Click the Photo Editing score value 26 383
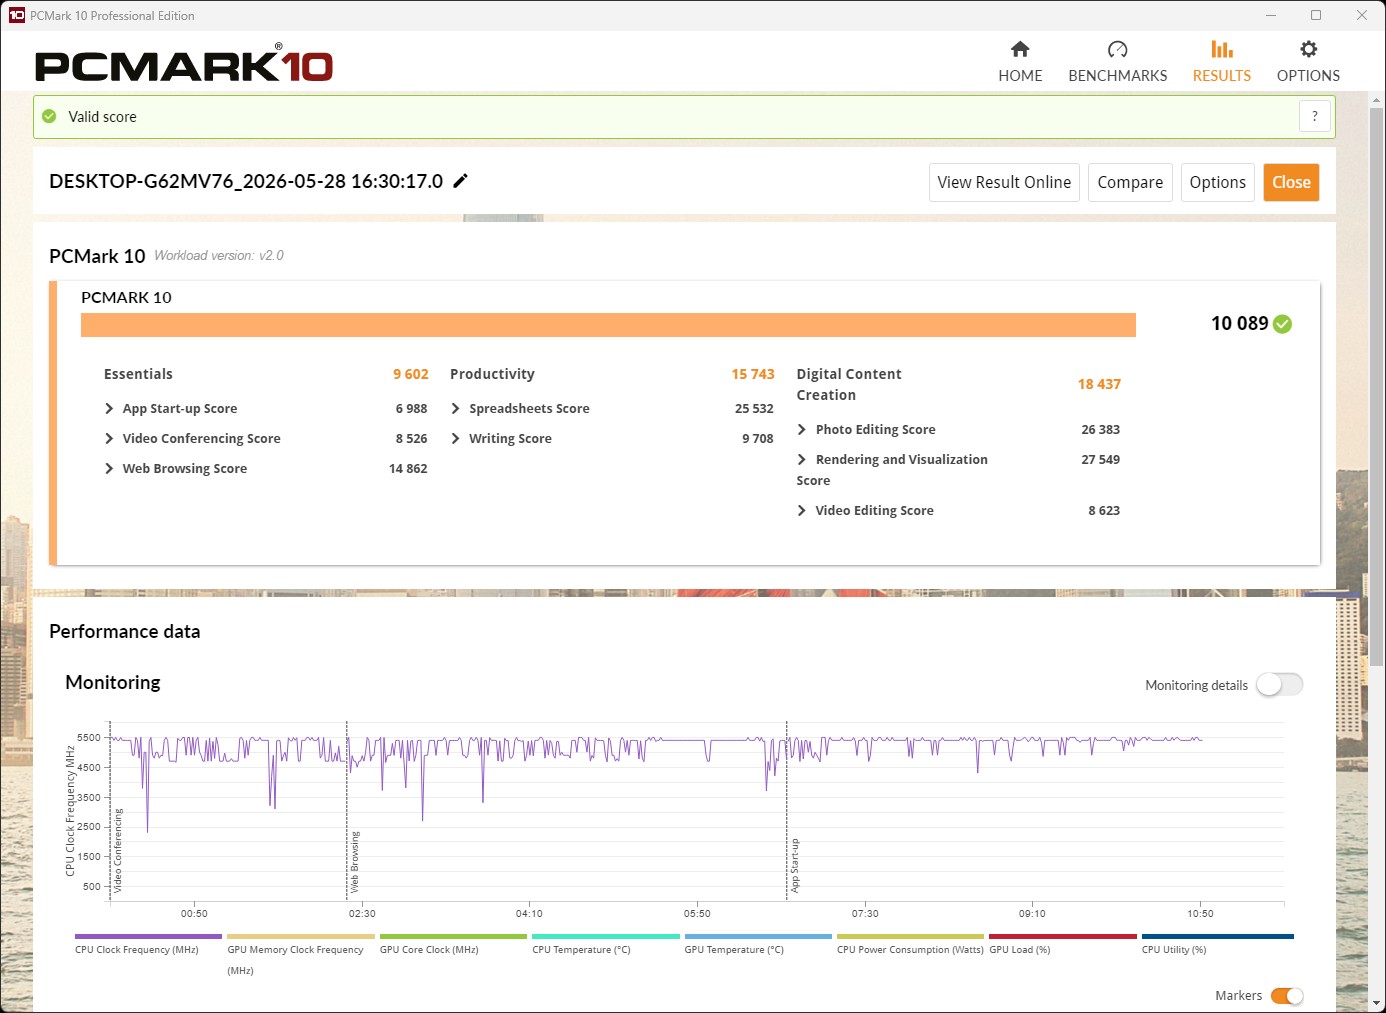 [1100, 429]
